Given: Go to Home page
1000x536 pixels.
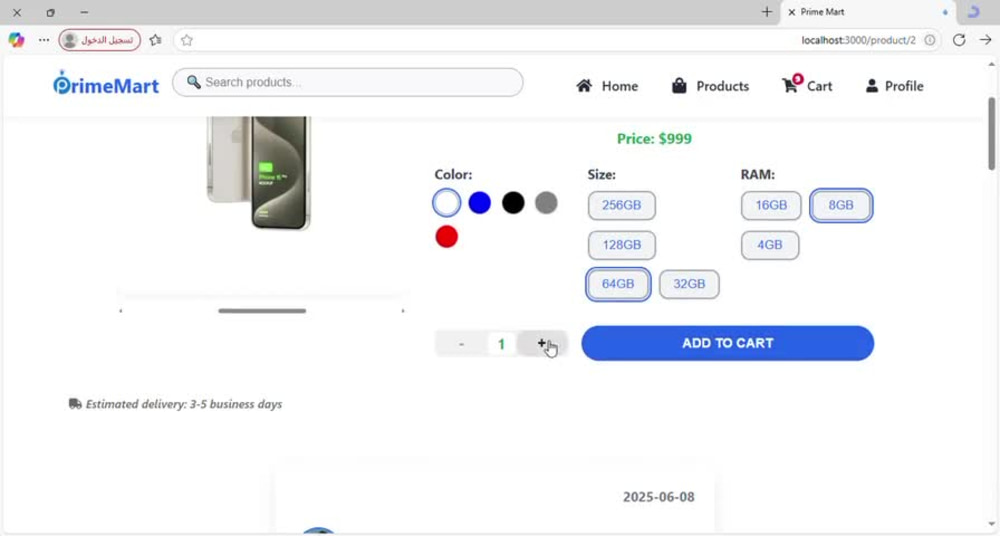Looking at the screenshot, I should (607, 86).
